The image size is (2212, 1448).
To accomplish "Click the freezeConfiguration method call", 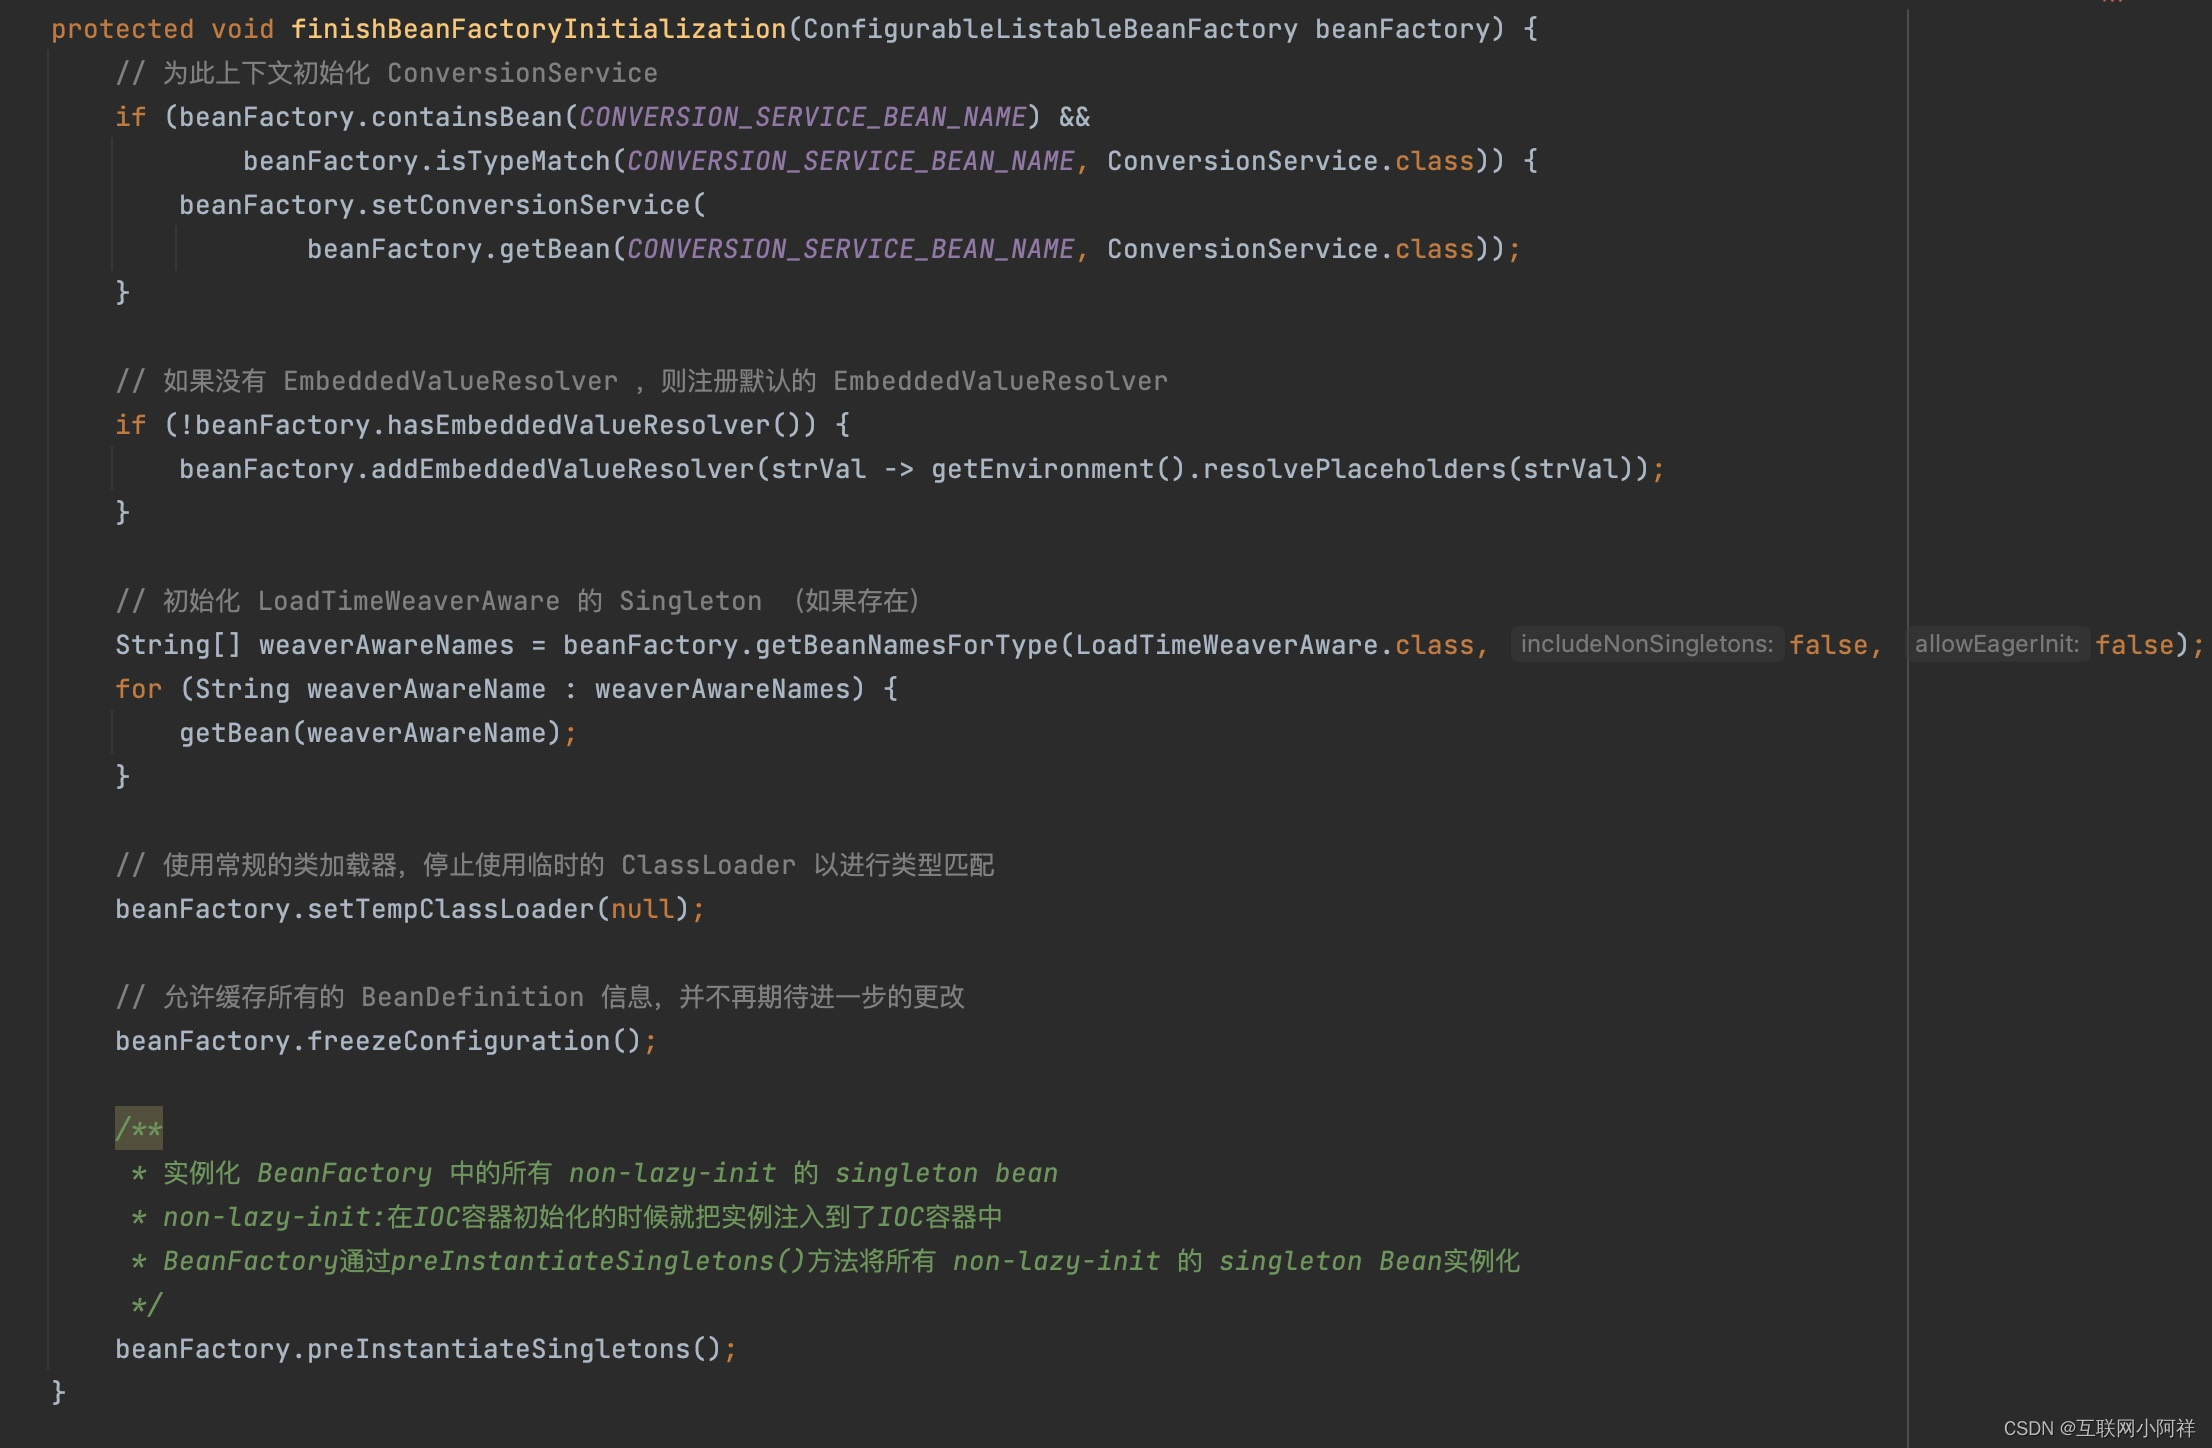I will (x=458, y=1041).
